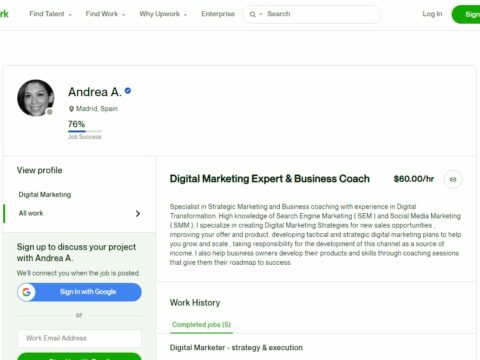
Task: Open search category dropdown arrow
Action: click(x=261, y=14)
